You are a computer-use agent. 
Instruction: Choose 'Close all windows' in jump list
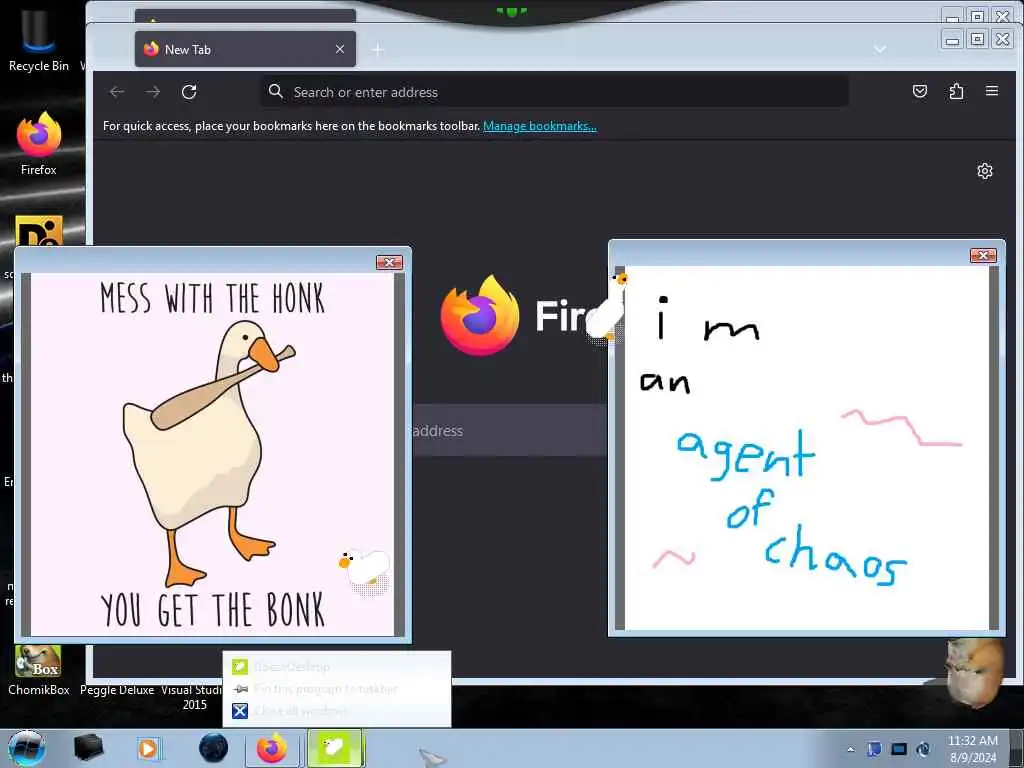pyautogui.click(x=336, y=711)
